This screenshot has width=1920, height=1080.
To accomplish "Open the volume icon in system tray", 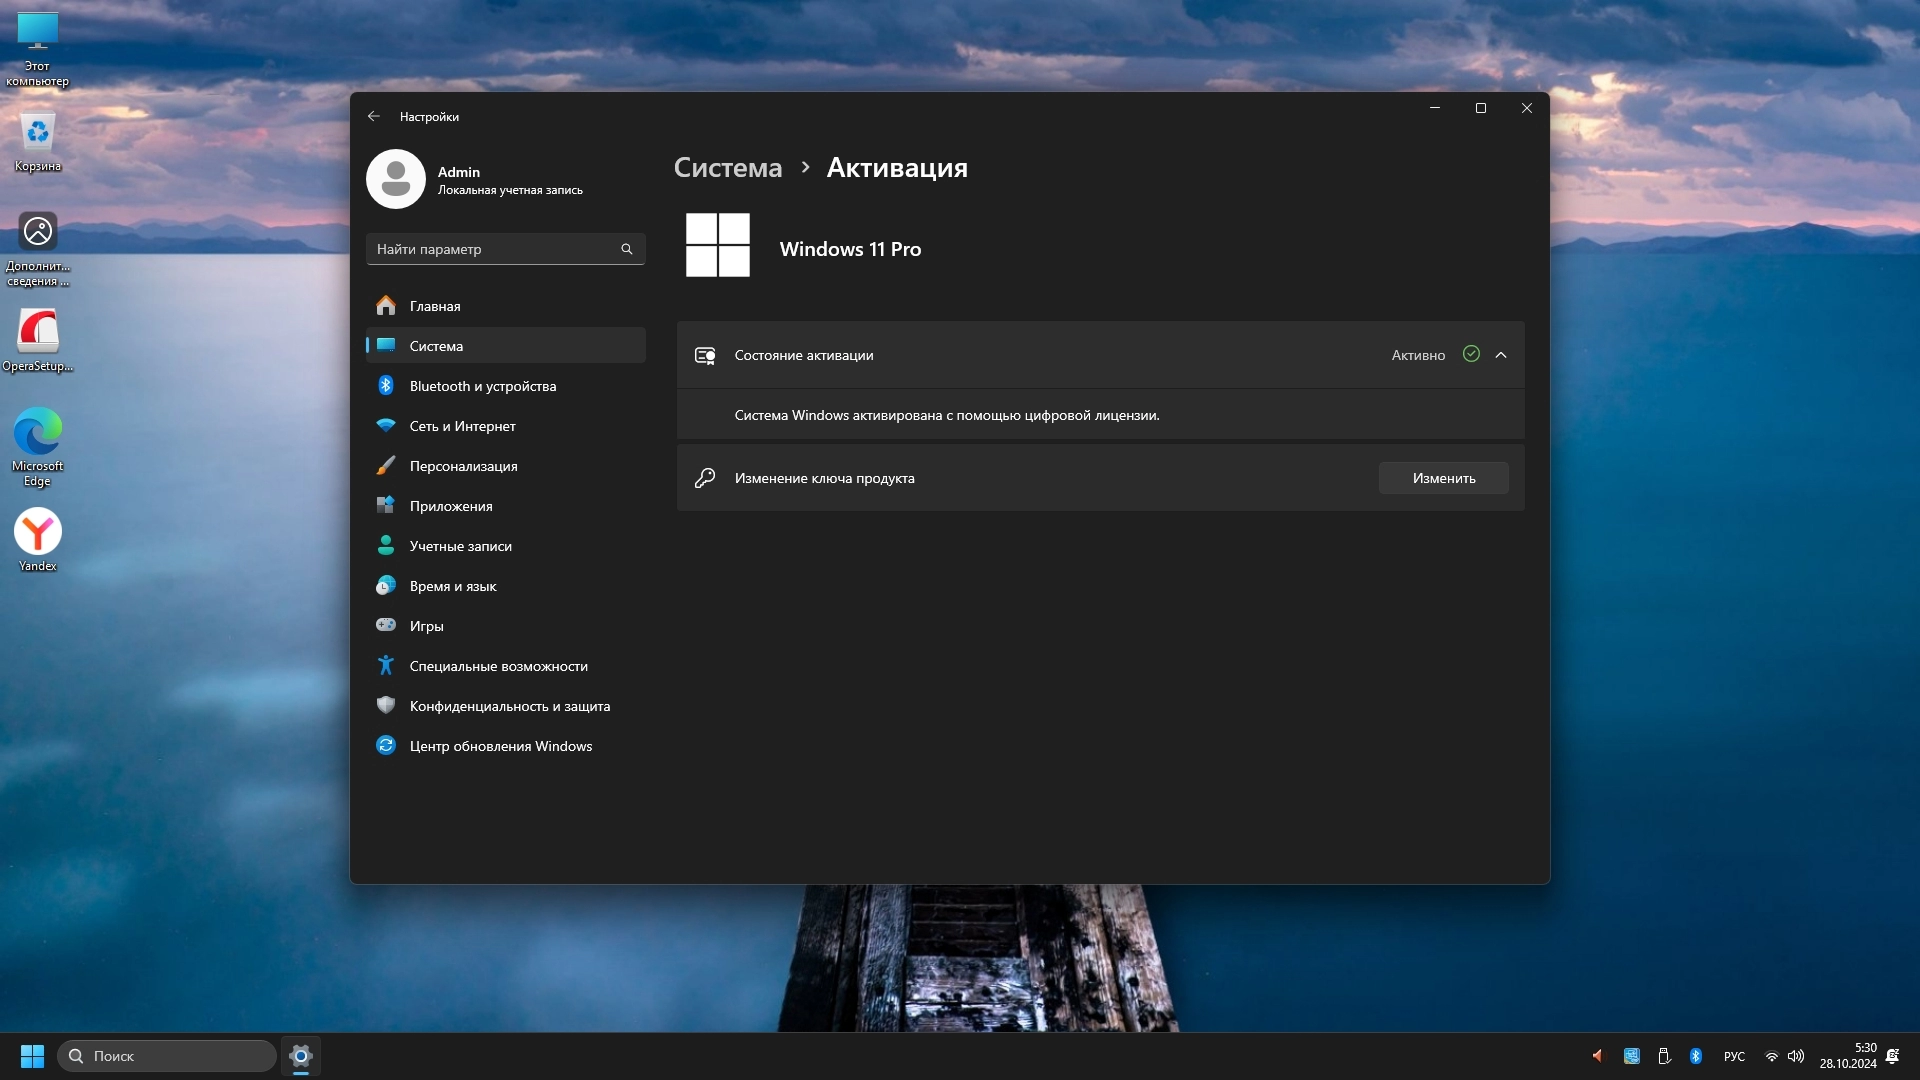I will 1796,1056.
